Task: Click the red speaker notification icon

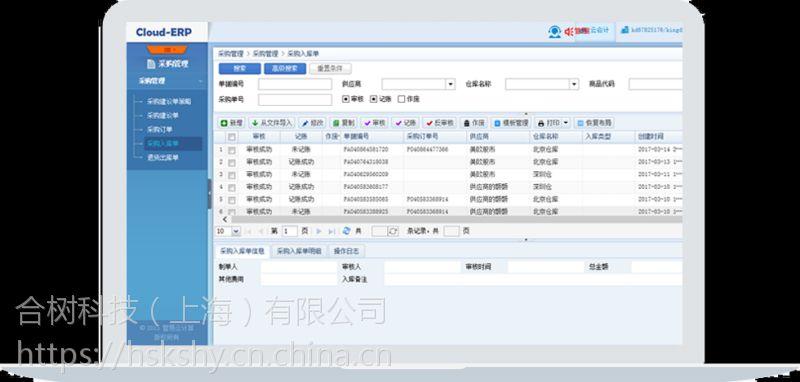Action: (569, 32)
